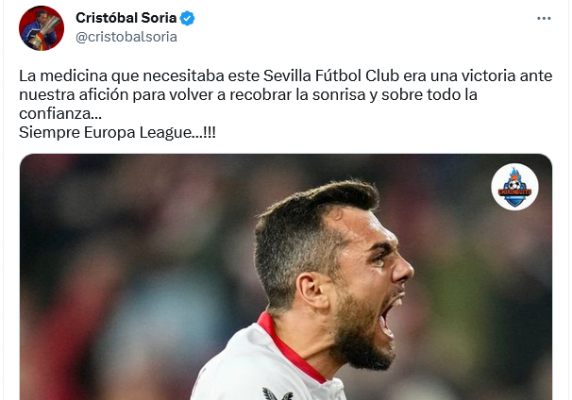Click Cristóbal Soria's profile avatar
This screenshot has width=572, height=400.
click(42, 28)
